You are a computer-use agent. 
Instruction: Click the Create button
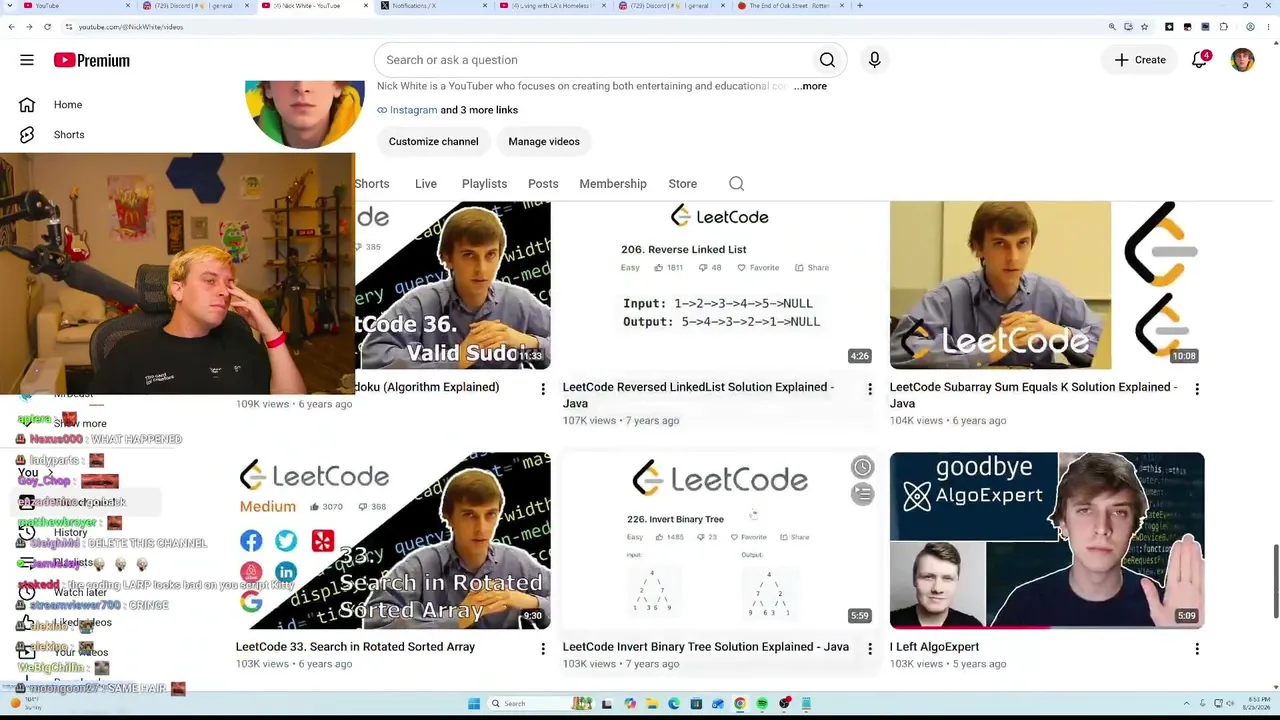[x=1140, y=60]
